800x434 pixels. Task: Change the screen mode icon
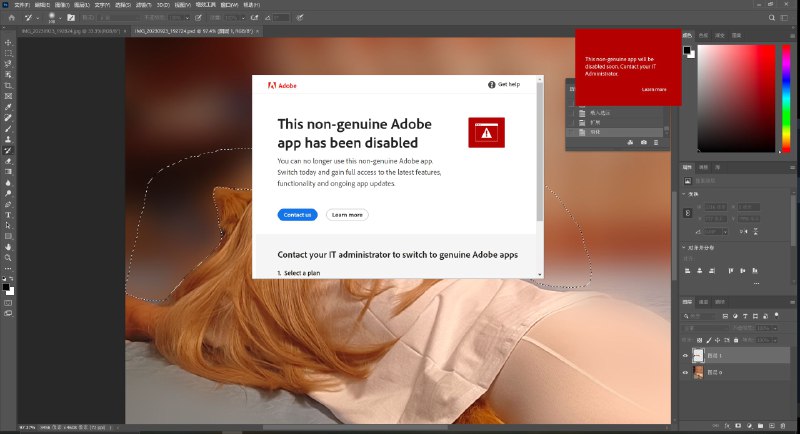tap(8, 313)
